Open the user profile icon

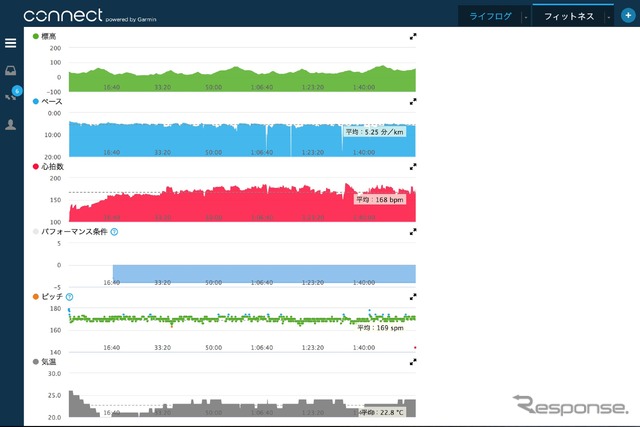[x=11, y=125]
